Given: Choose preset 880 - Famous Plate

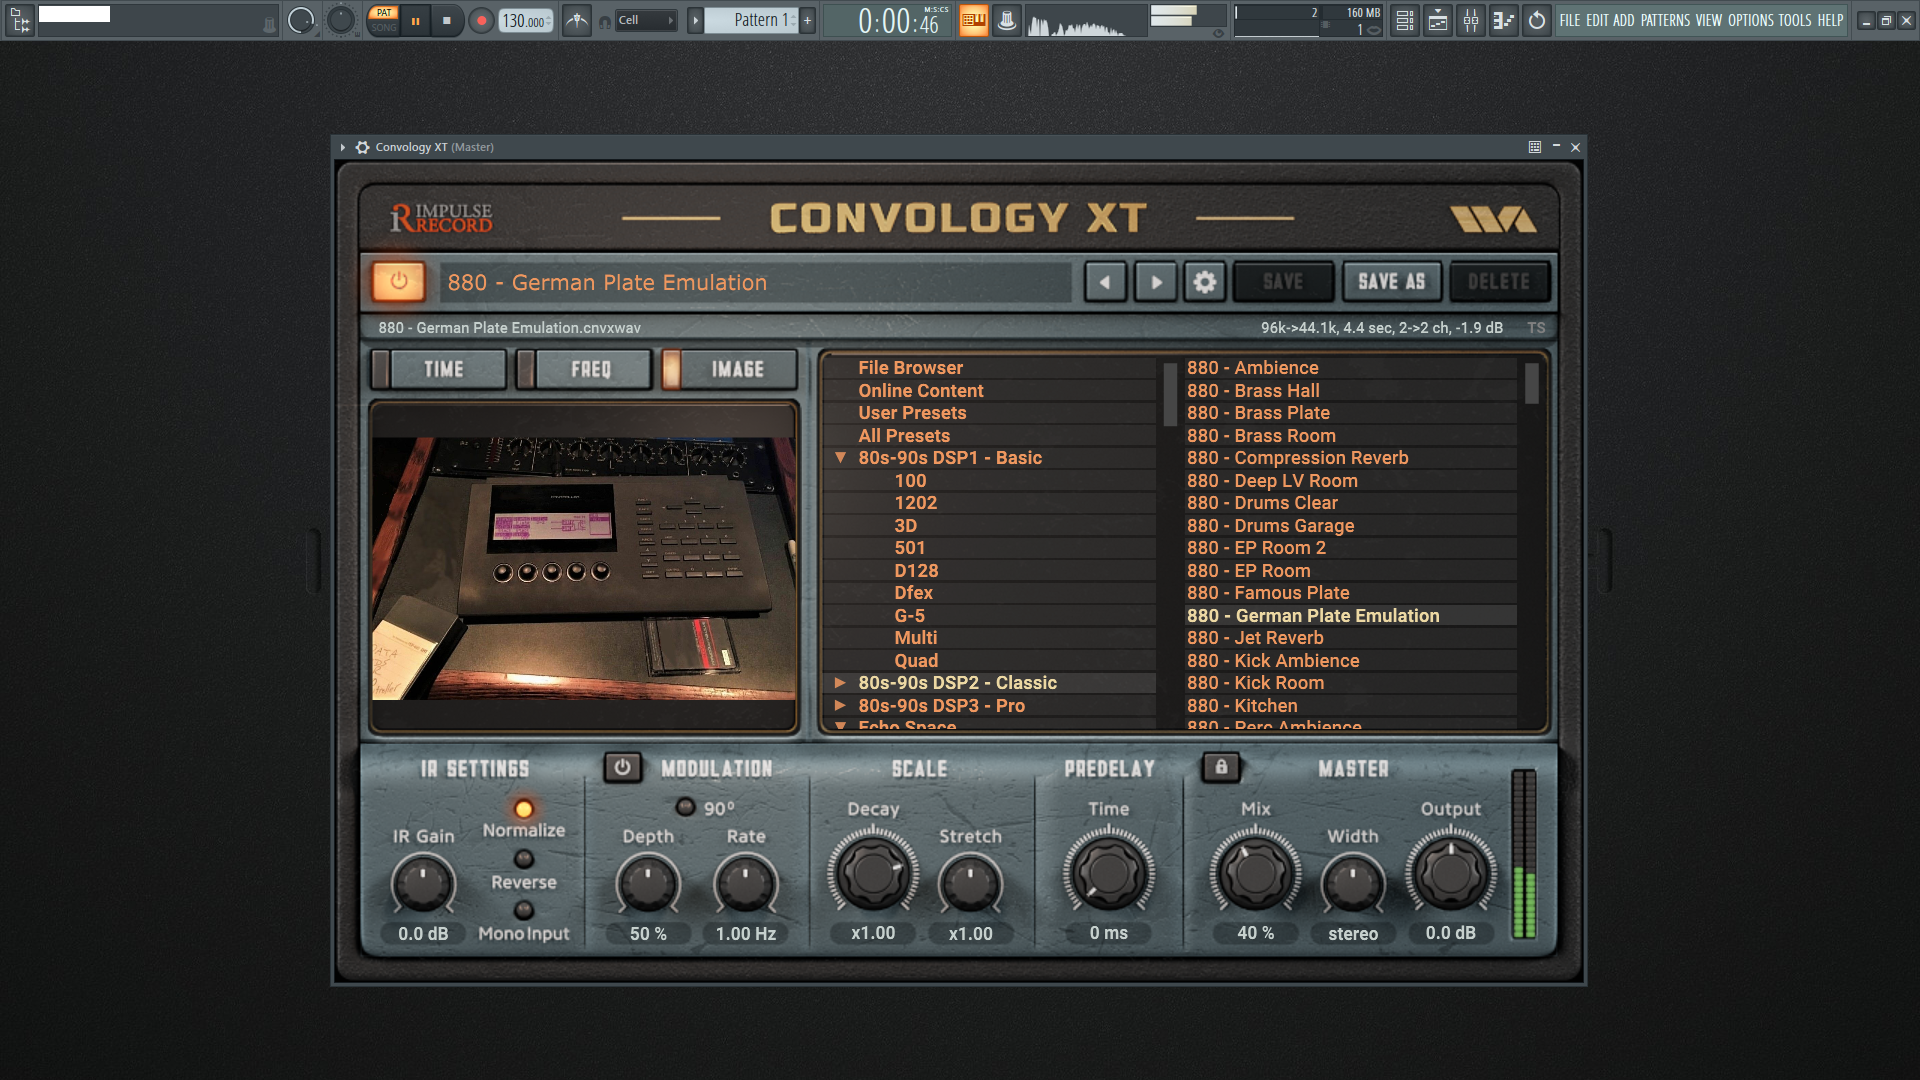Looking at the screenshot, I should click(x=1268, y=593).
